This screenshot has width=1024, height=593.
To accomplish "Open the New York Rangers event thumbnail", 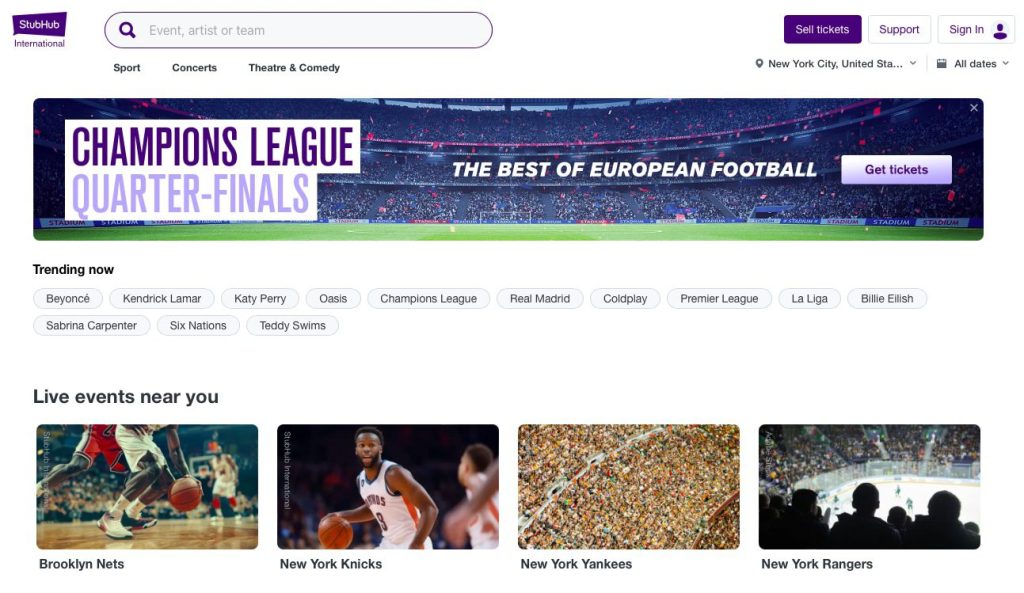I will [869, 487].
